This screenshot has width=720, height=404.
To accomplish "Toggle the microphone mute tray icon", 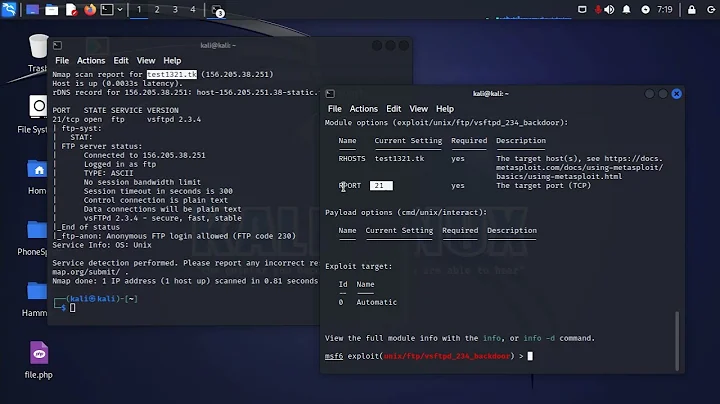I will [x=598, y=9].
